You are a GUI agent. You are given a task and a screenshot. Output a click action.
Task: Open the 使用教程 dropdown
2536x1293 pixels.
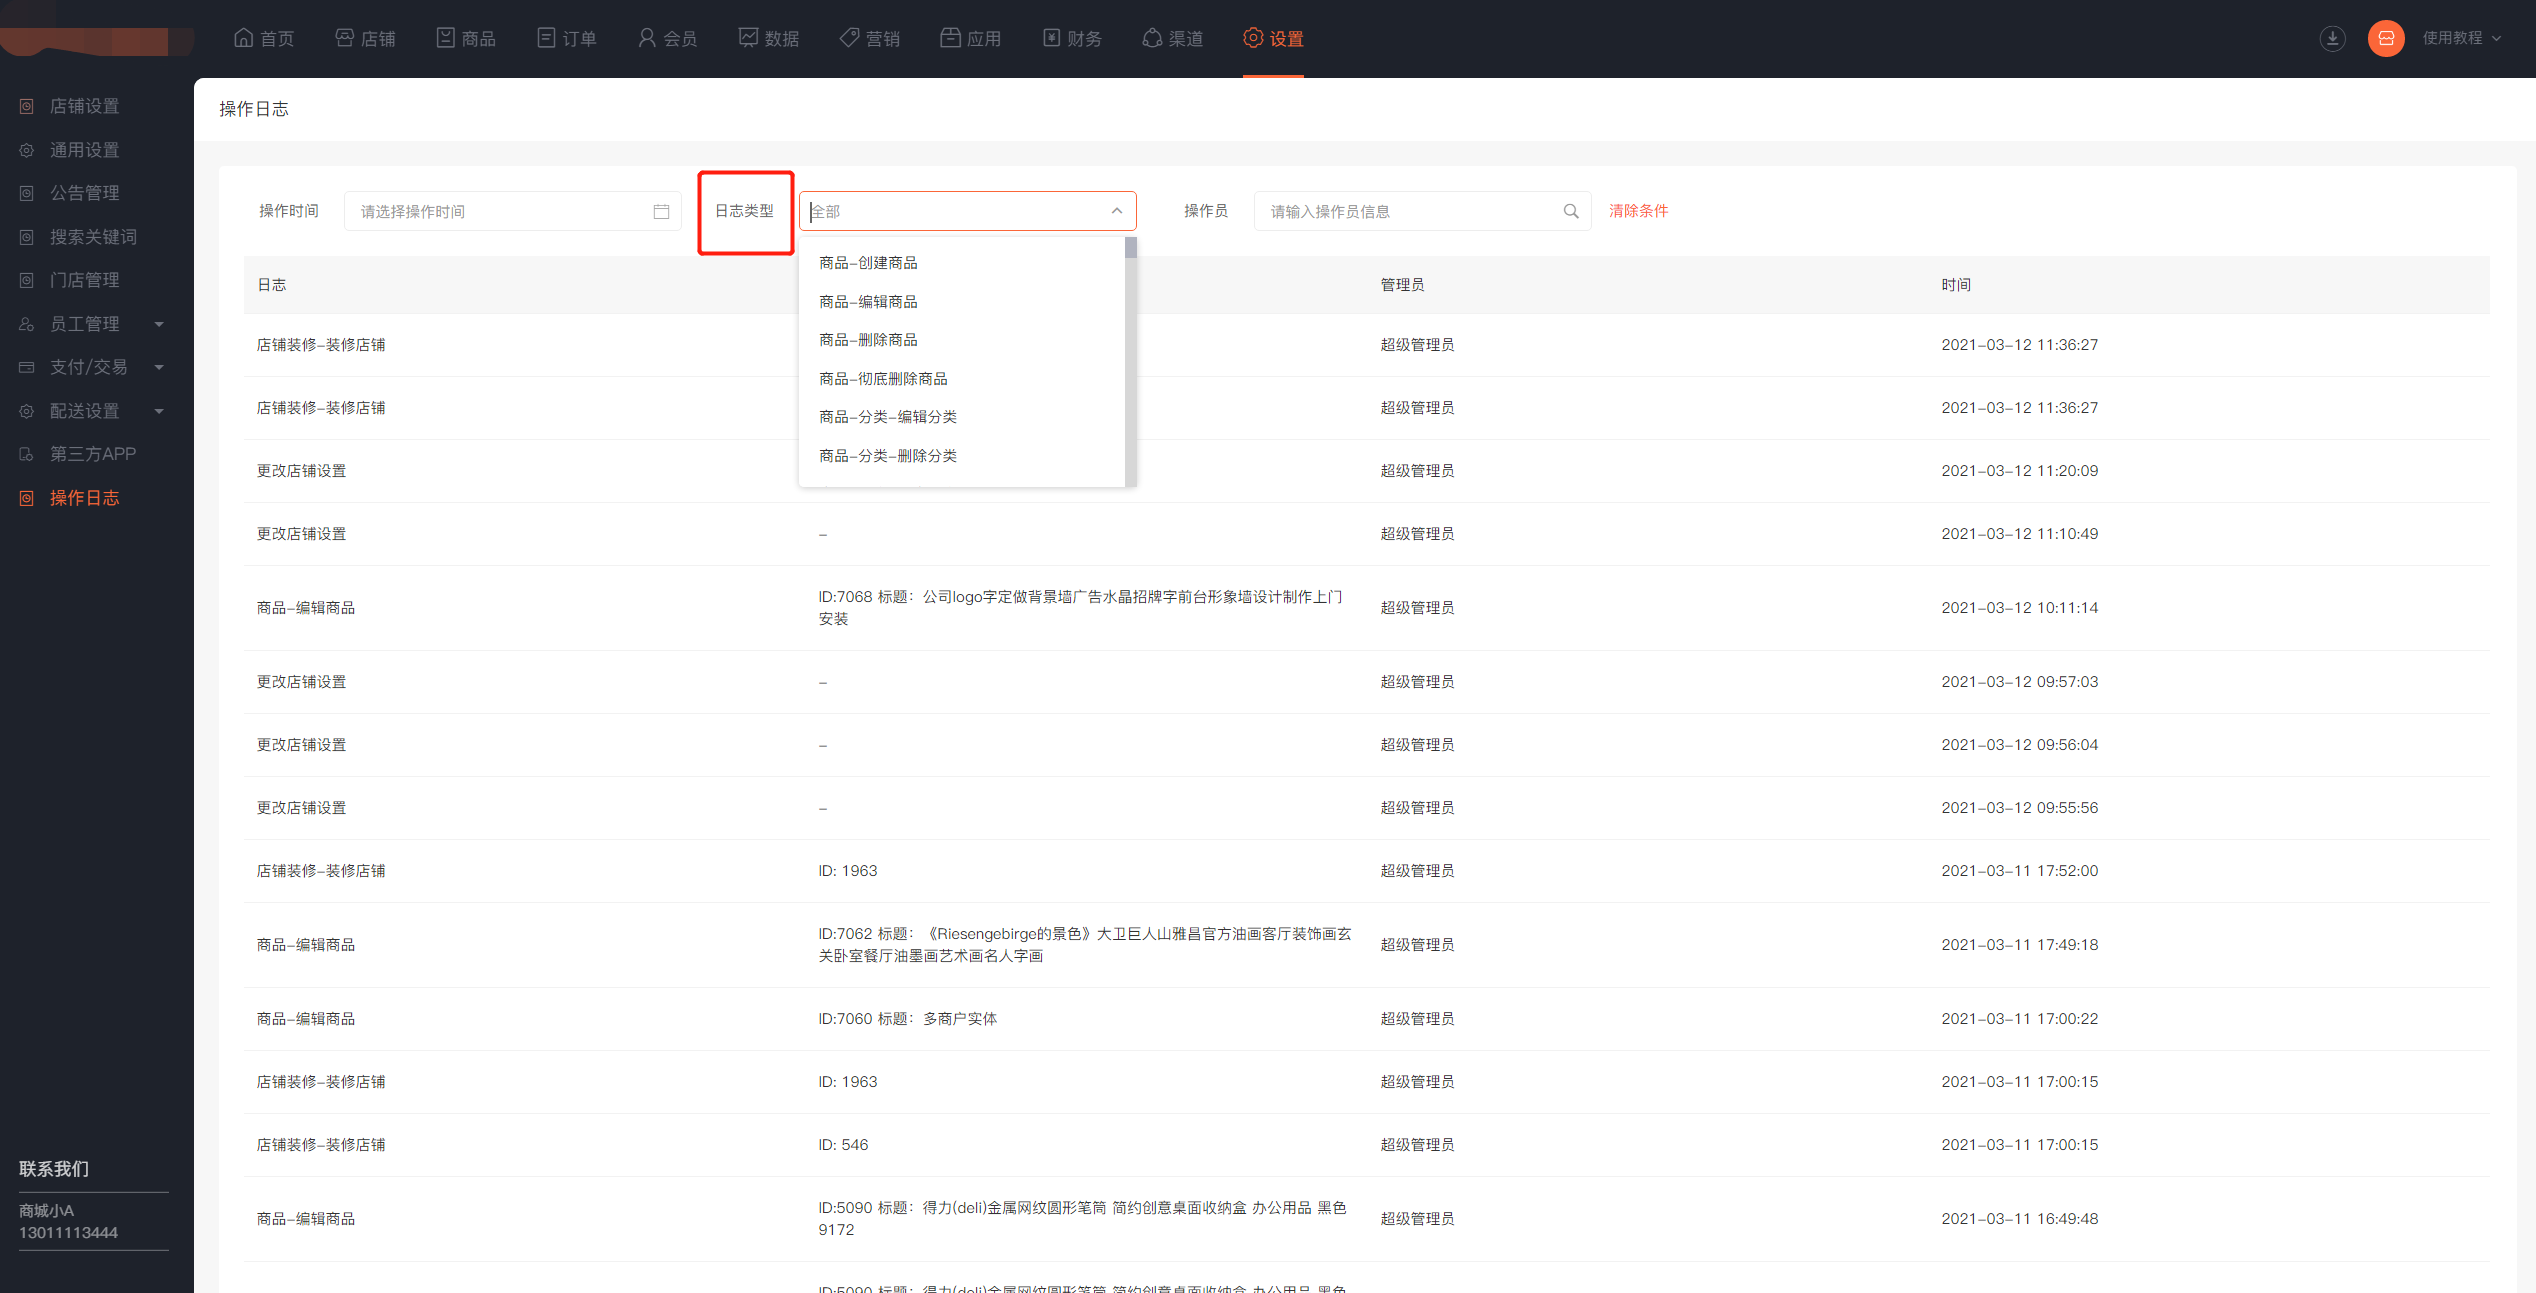click(2462, 38)
